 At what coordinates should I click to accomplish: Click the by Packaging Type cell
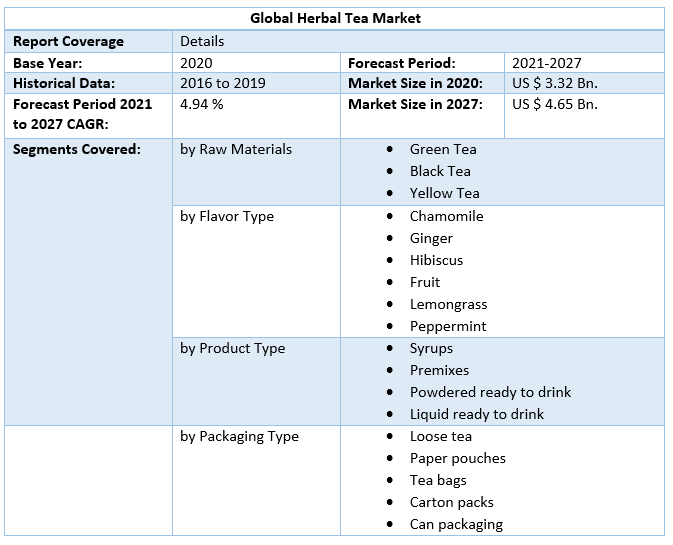click(x=239, y=436)
